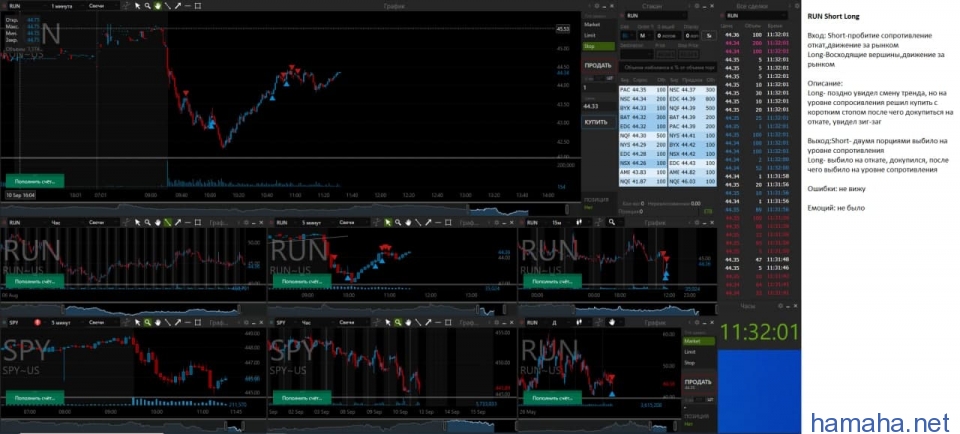The image size is (960, 434).
Task: Click bid row 'NQE 41.87' in order book
Action: (x=643, y=181)
